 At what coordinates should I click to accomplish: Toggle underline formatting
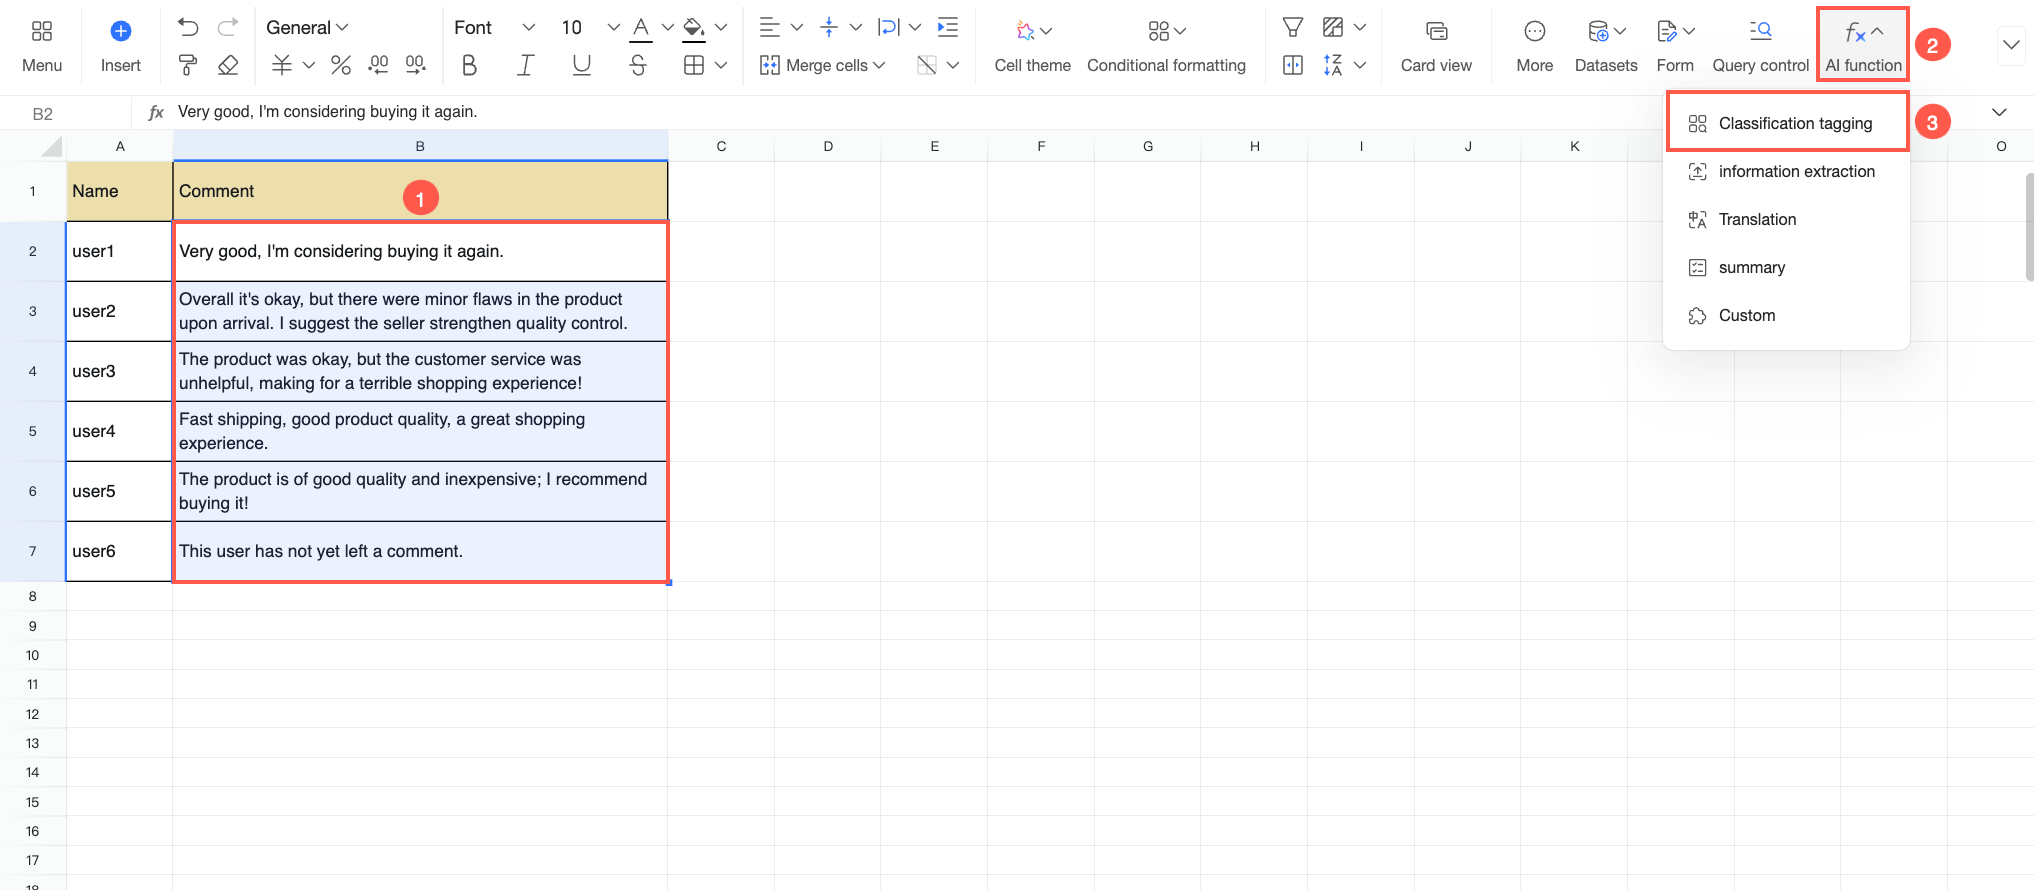[x=581, y=65]
